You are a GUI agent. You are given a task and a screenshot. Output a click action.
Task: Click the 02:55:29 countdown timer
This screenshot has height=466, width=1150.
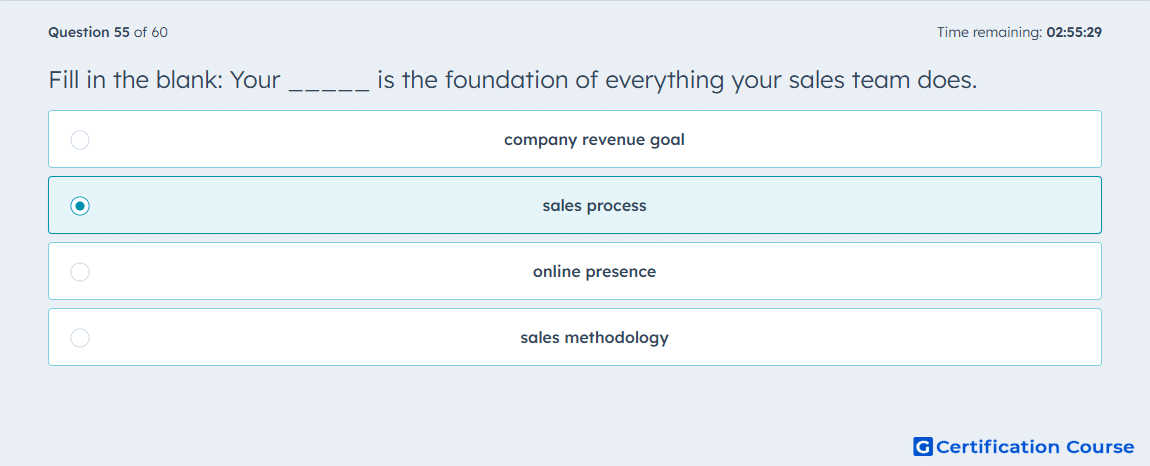1074,32
